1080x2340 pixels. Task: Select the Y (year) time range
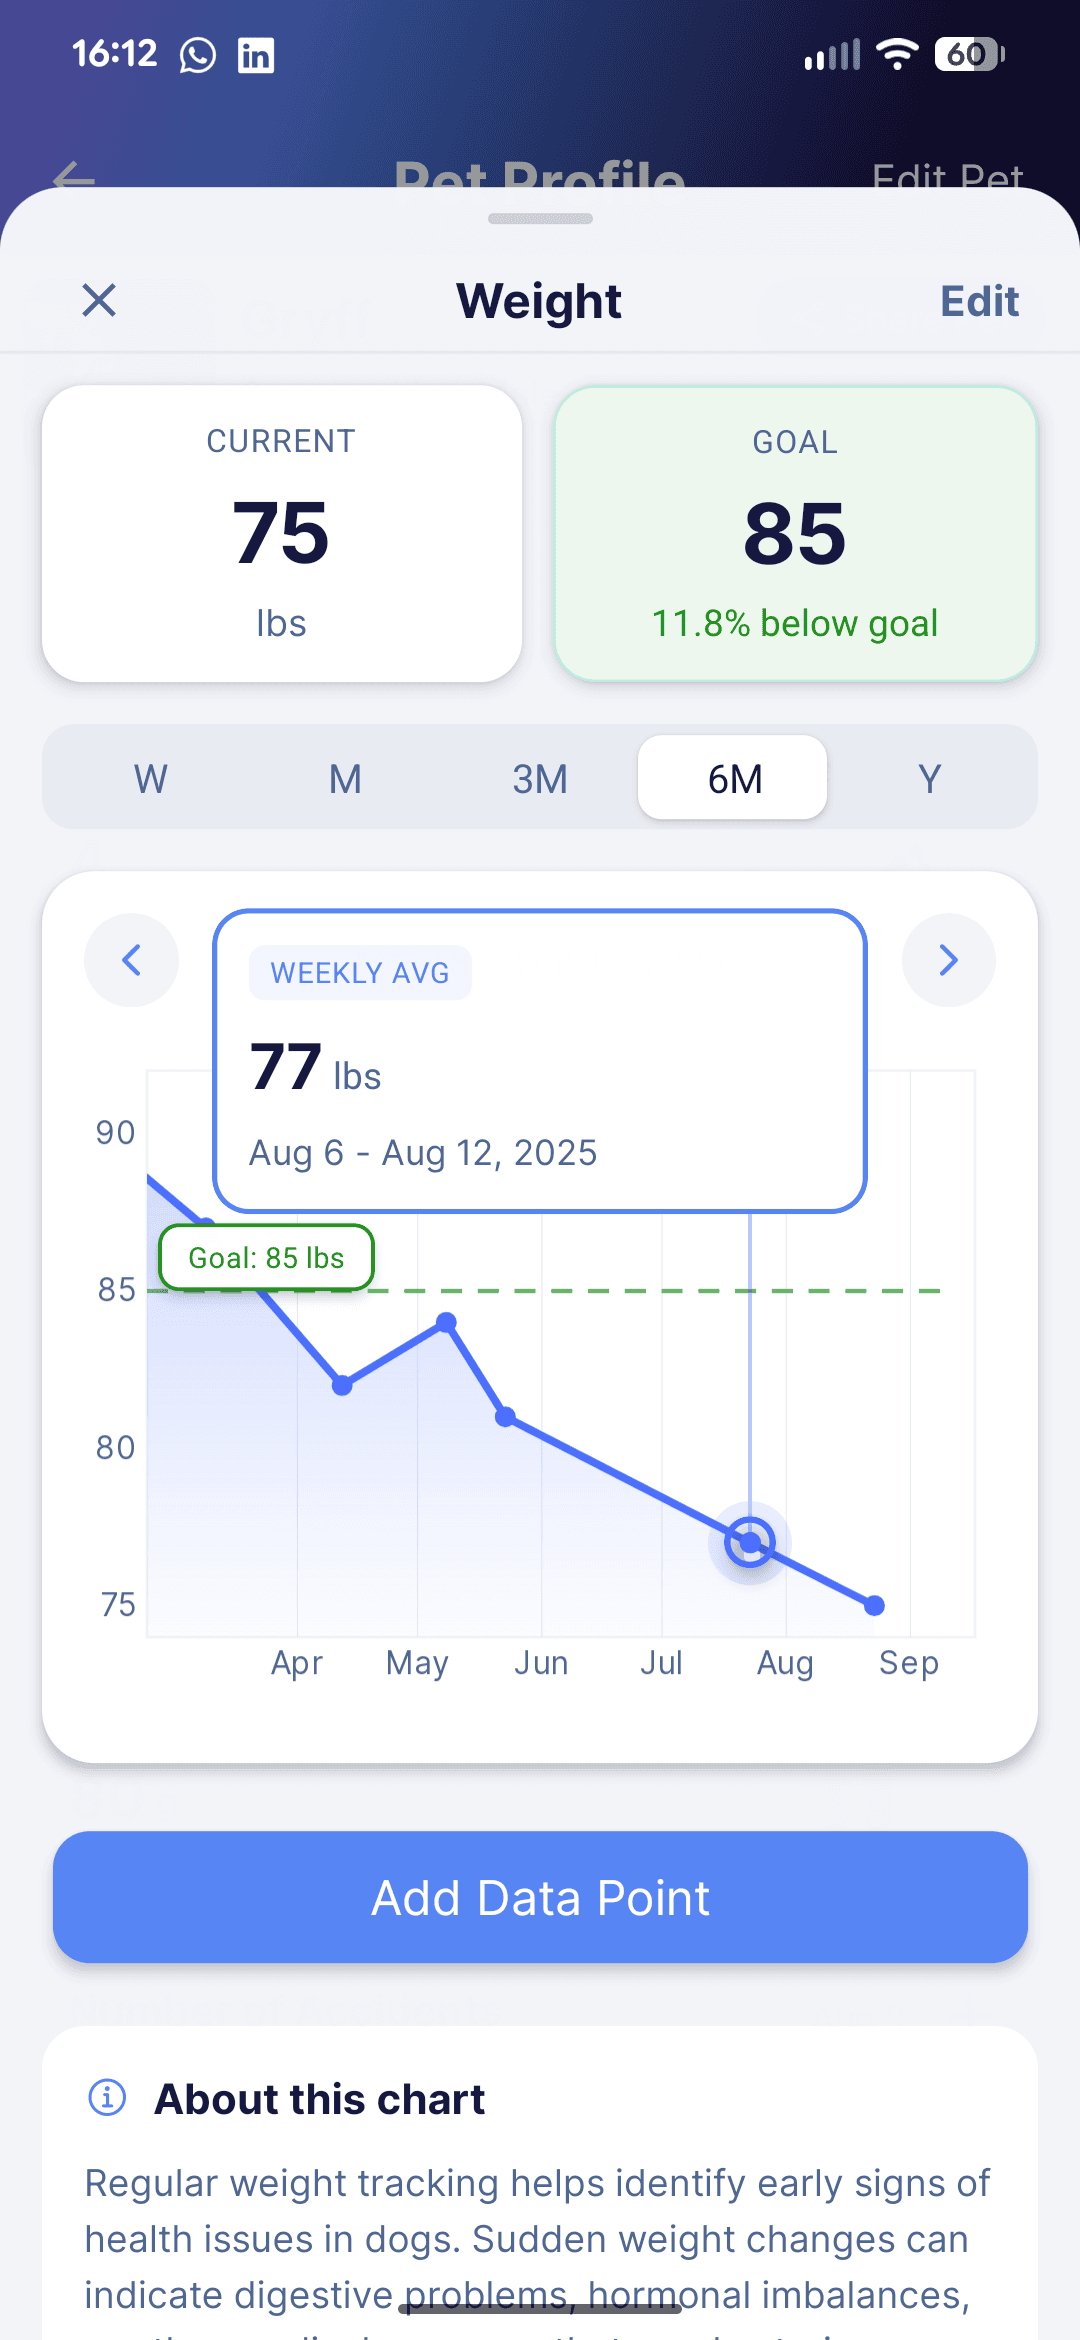pos(930,778)
